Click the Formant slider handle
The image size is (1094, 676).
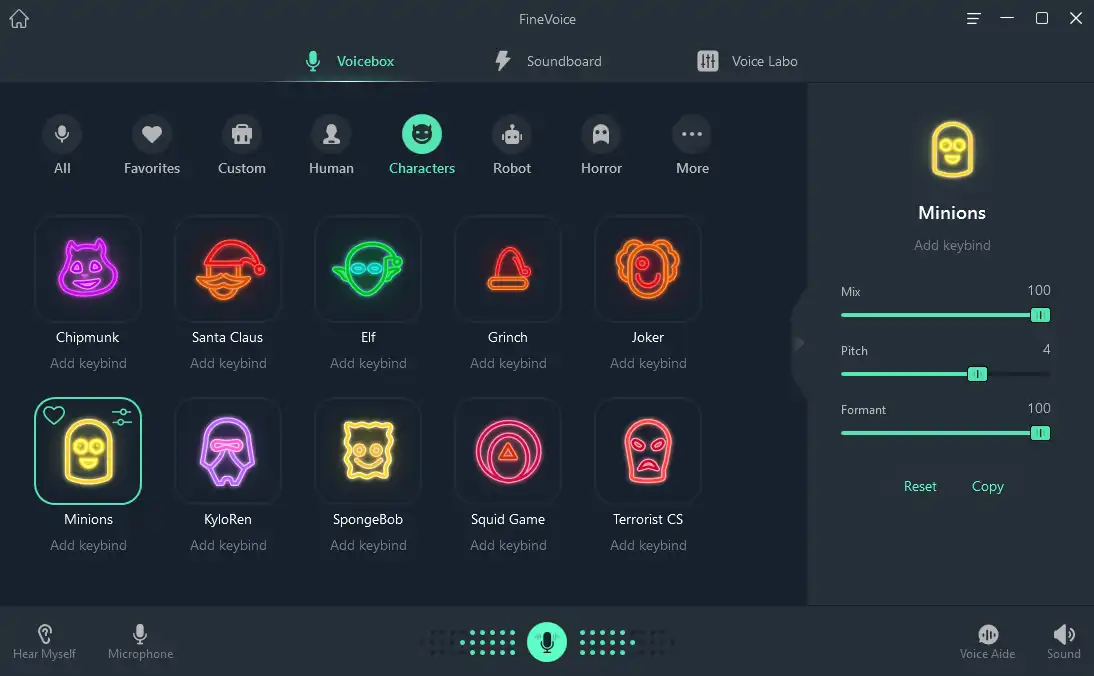pyautogui.click(x=1040, y=433)
